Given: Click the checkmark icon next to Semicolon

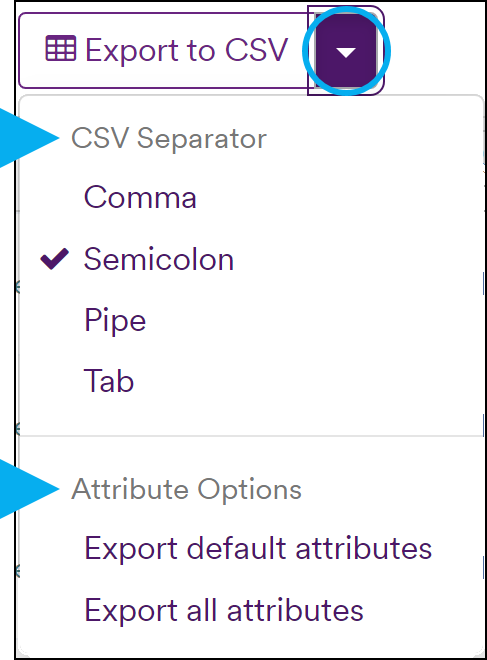Looking at the screenshot, I should (54, 258).
